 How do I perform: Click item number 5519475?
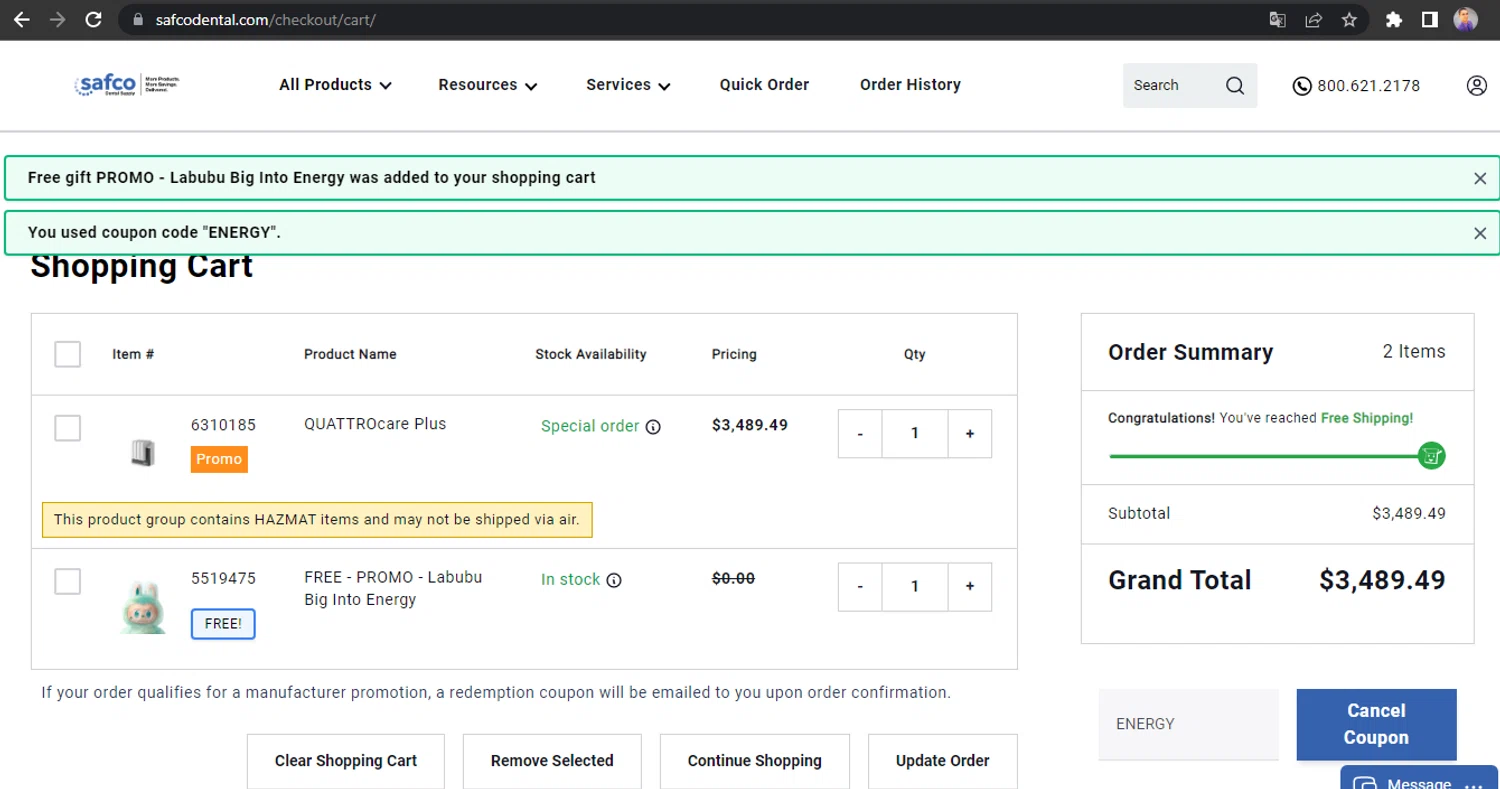[x=223, y=579]
